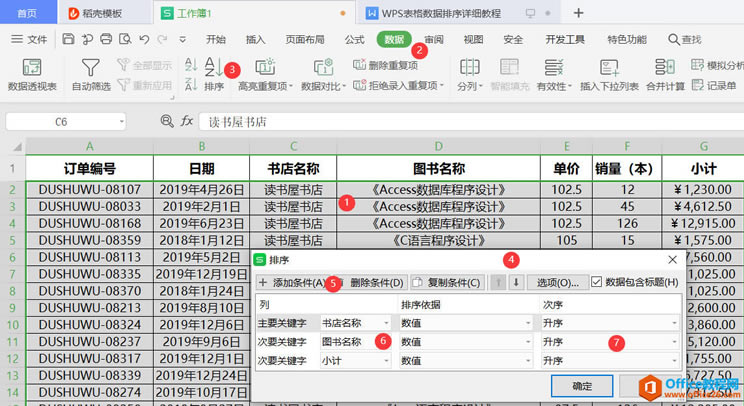Select cell DUSHUWU-08359
Viewport: 744px width, 406px height.
[x=90, y=240]
